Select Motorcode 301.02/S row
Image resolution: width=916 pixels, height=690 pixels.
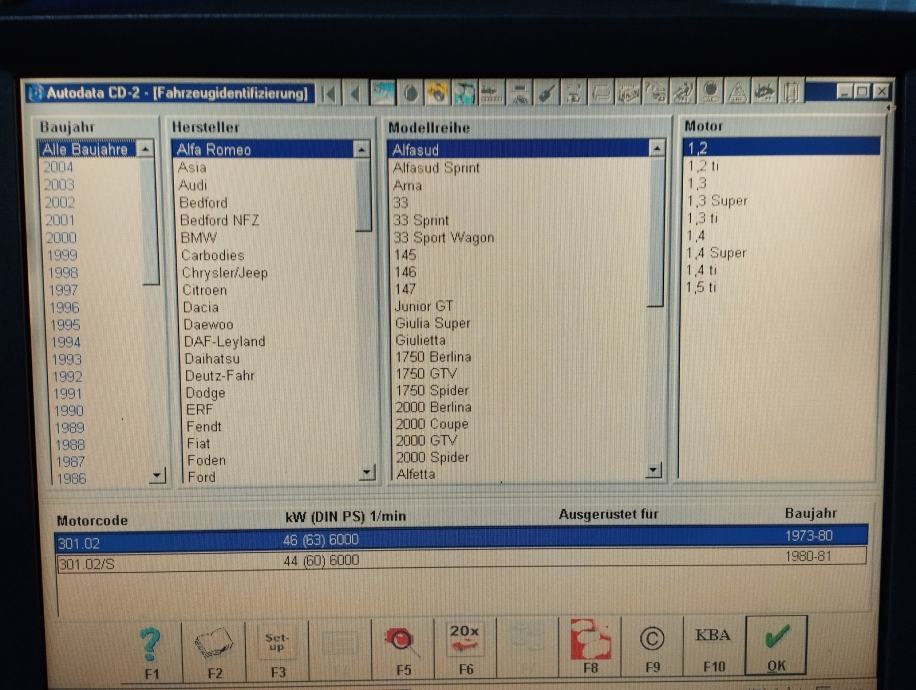461,561
